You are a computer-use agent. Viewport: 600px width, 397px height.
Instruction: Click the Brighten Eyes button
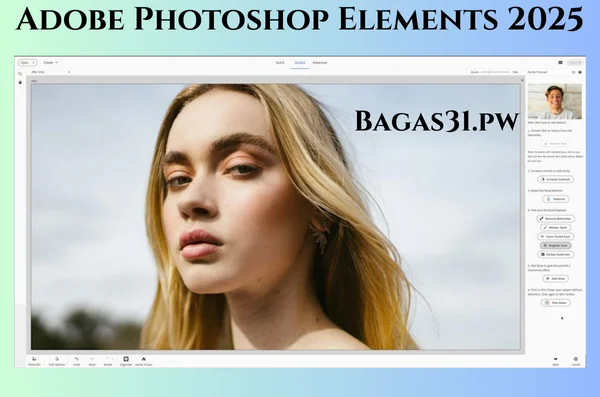[x=556, y=245]
